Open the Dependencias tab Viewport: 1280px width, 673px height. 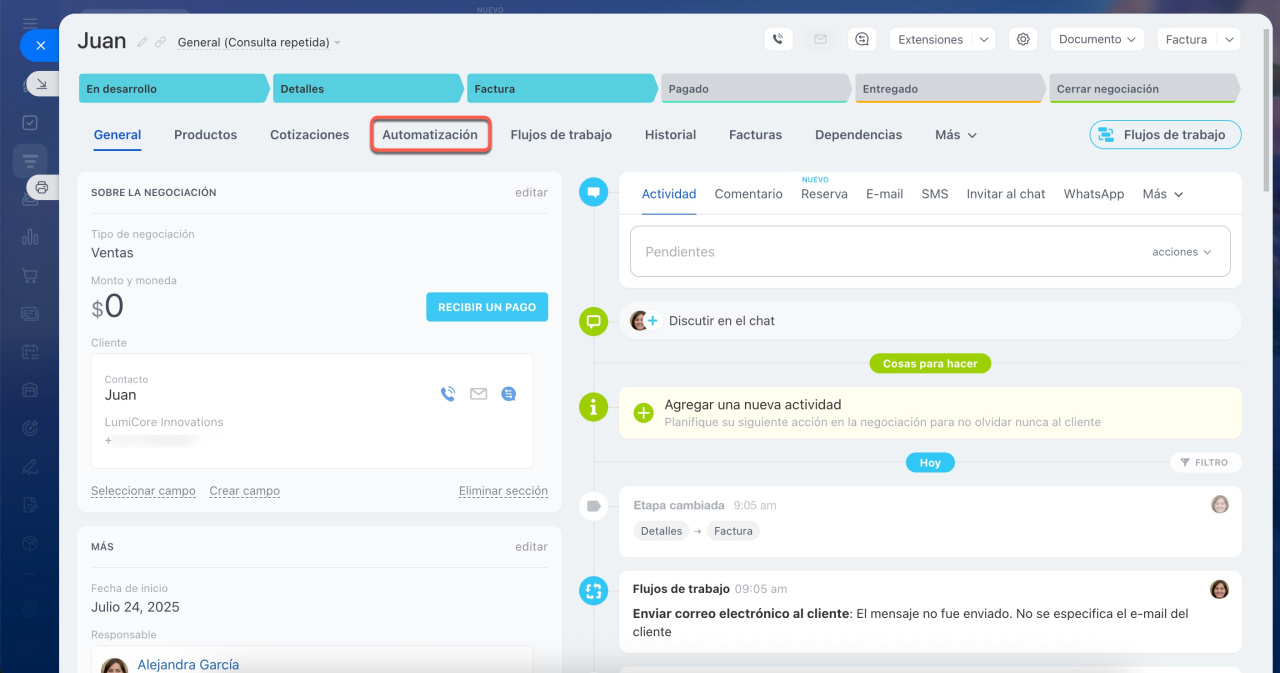(858, 135)
